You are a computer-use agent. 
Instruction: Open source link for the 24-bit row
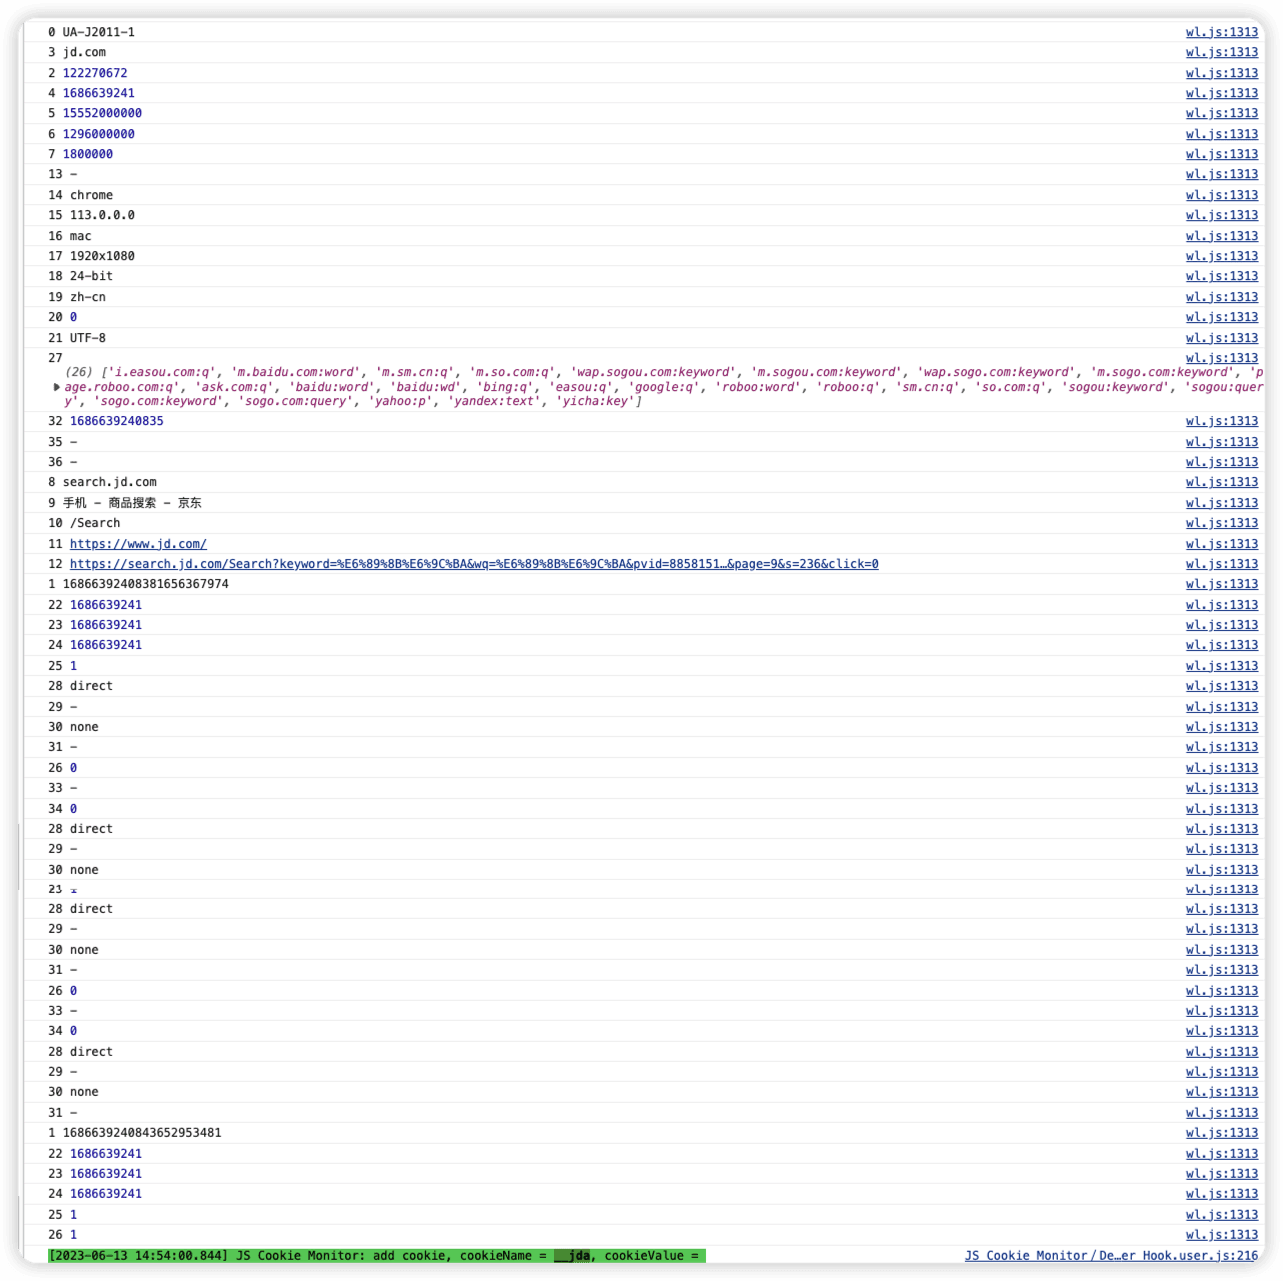[1221, 276]
